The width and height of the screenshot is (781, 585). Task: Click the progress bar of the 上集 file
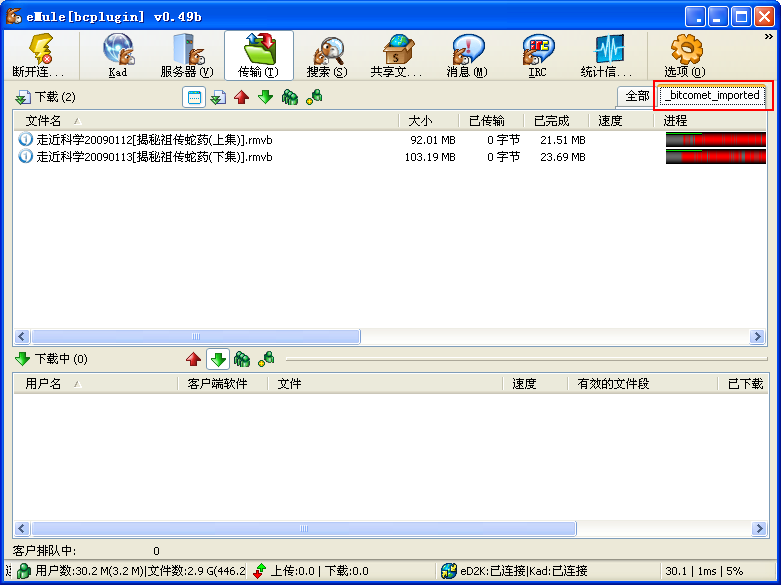pyautogui.click(x=714, y=140)
